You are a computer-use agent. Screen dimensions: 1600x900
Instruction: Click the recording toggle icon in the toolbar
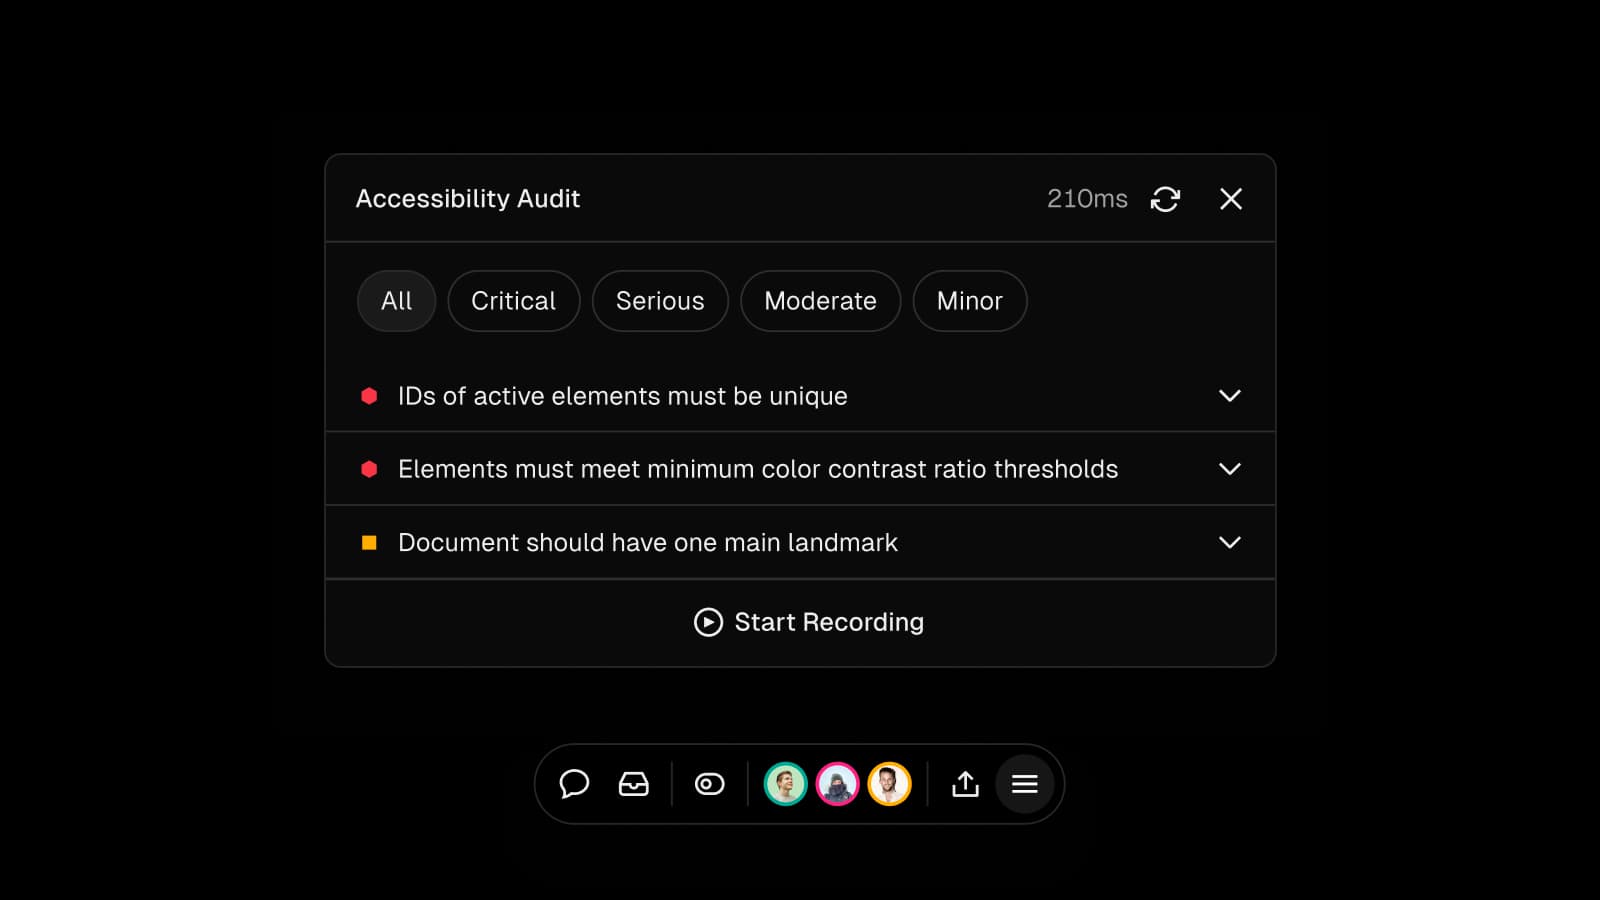click(x=709, y=784)
